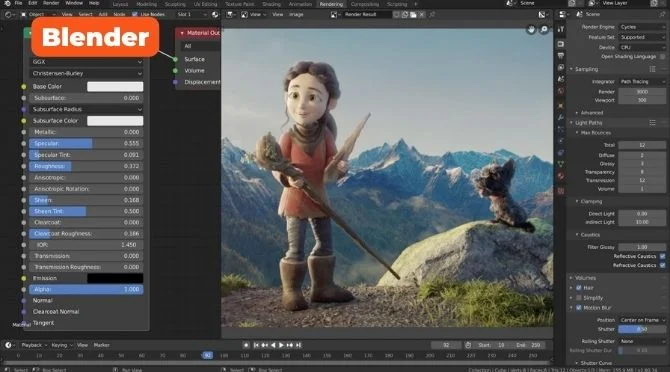Click the Blender logo menu icon
Screen dimensions: 670x372
pyautogui.click(x=7, y=3)
